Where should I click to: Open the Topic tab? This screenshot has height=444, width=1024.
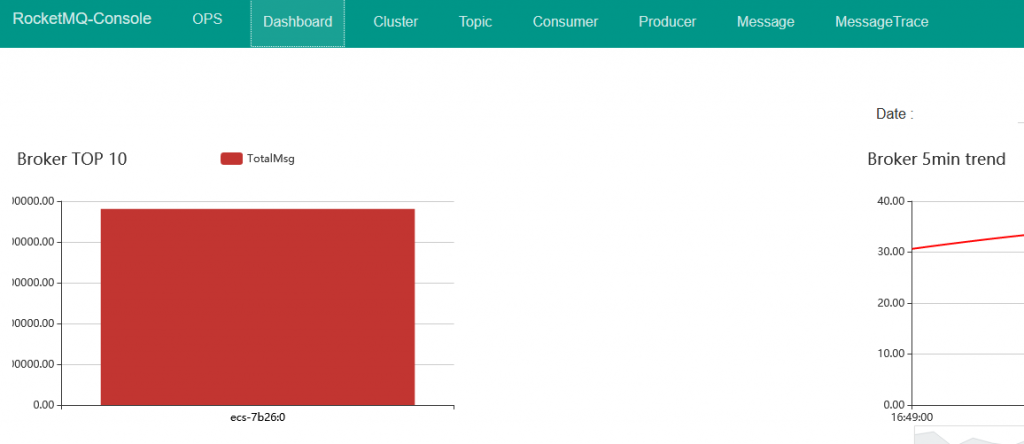[x=475, y=22]
